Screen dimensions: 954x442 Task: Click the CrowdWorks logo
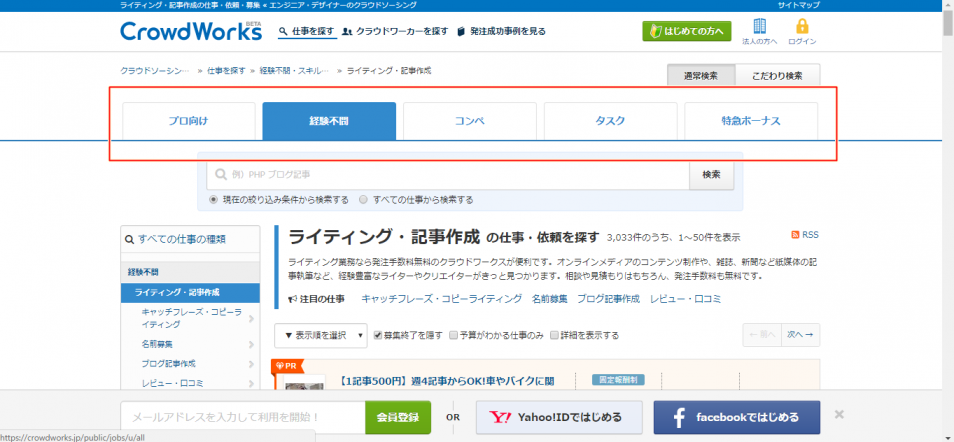[x=191, y=31]
